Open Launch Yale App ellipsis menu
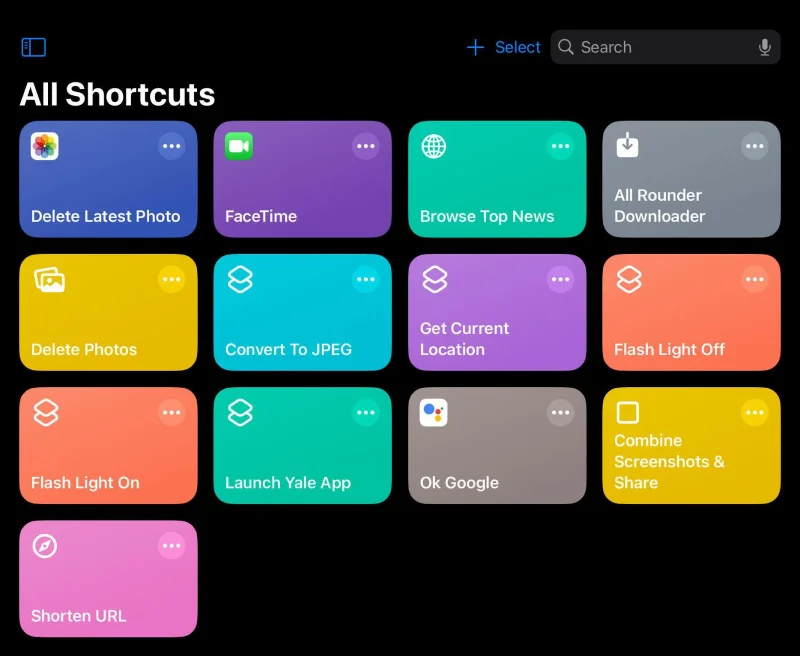Screen dimensions: 800x656 pyautogui.click(x=366, y=412)
